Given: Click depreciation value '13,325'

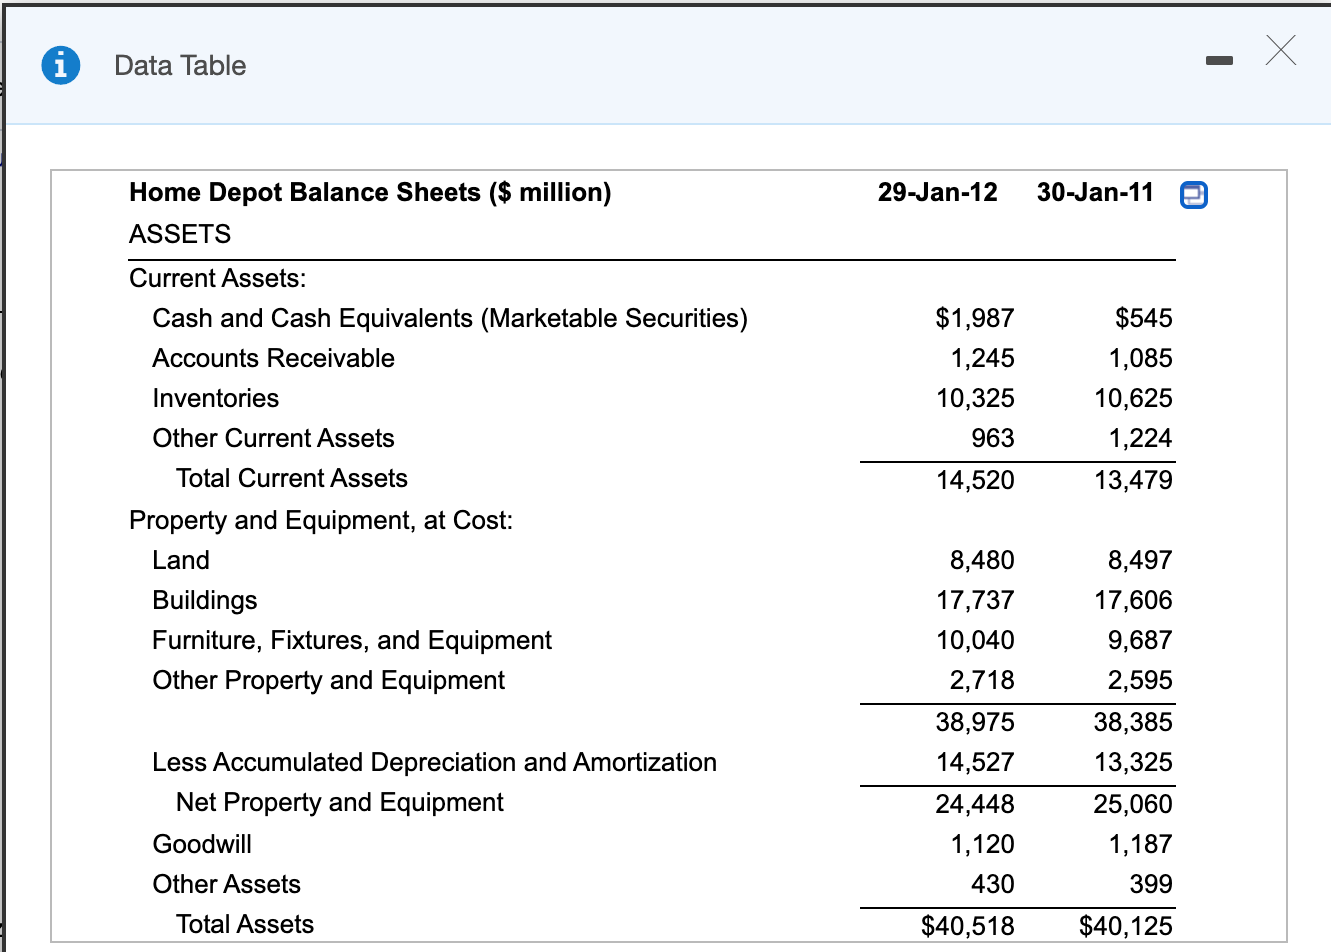Looking at the screenshot, I should tap(1133, 762).
